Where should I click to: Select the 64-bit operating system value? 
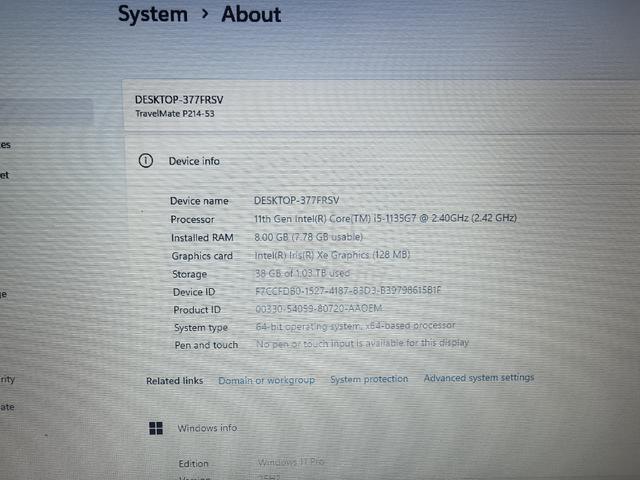click(356, 326)
